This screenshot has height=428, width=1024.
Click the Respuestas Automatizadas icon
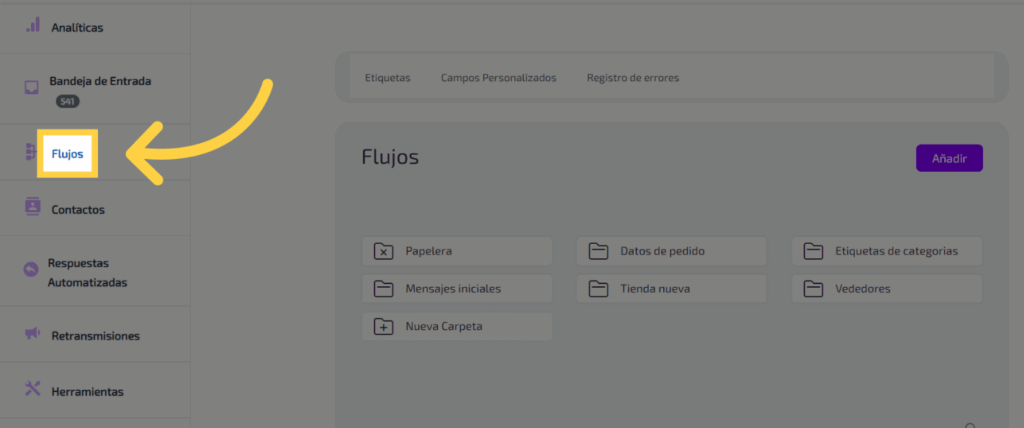[31, 269]
